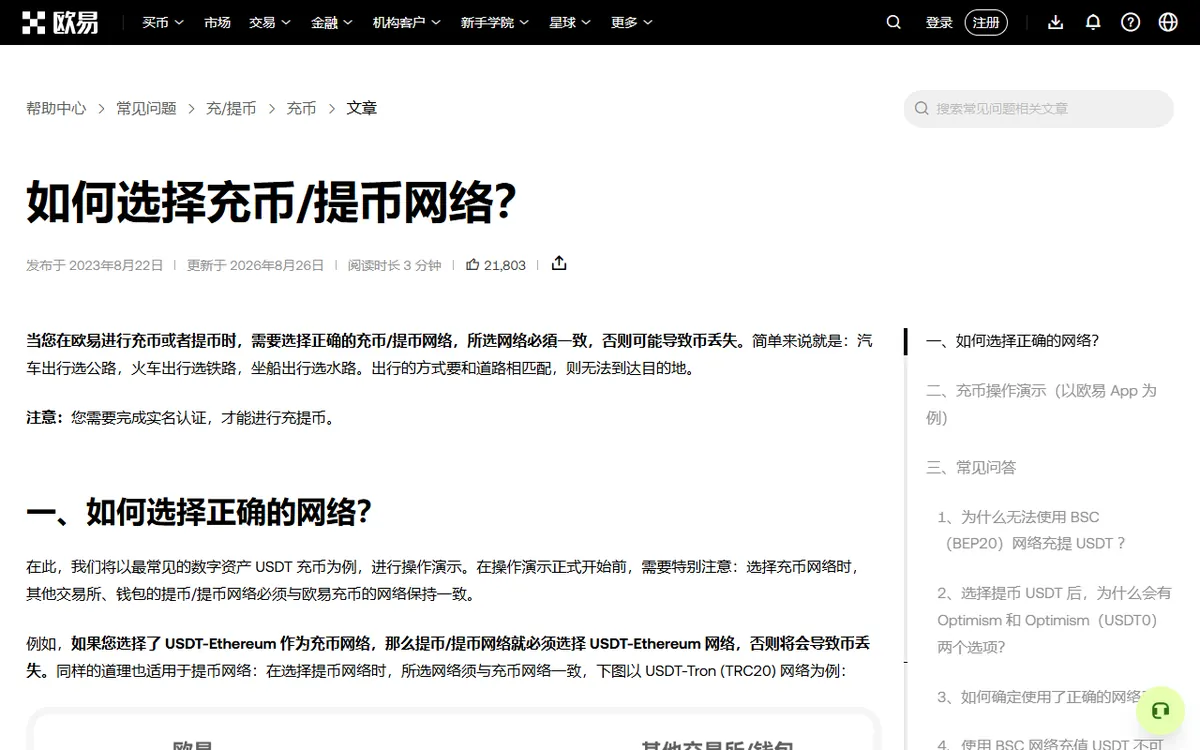Click the 文章 breadcrumb text
Viewport: 1200px width, 750px height.
362,108
